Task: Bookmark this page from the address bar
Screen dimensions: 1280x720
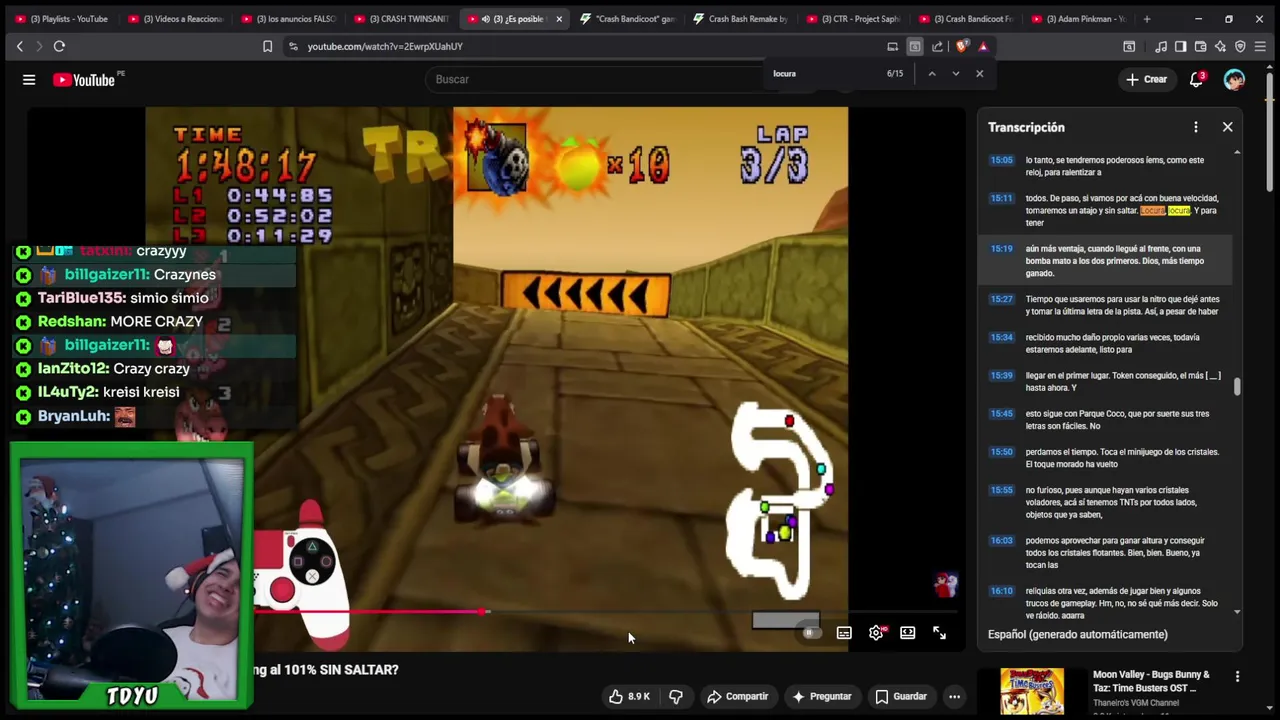Action: tap(267, 46)
